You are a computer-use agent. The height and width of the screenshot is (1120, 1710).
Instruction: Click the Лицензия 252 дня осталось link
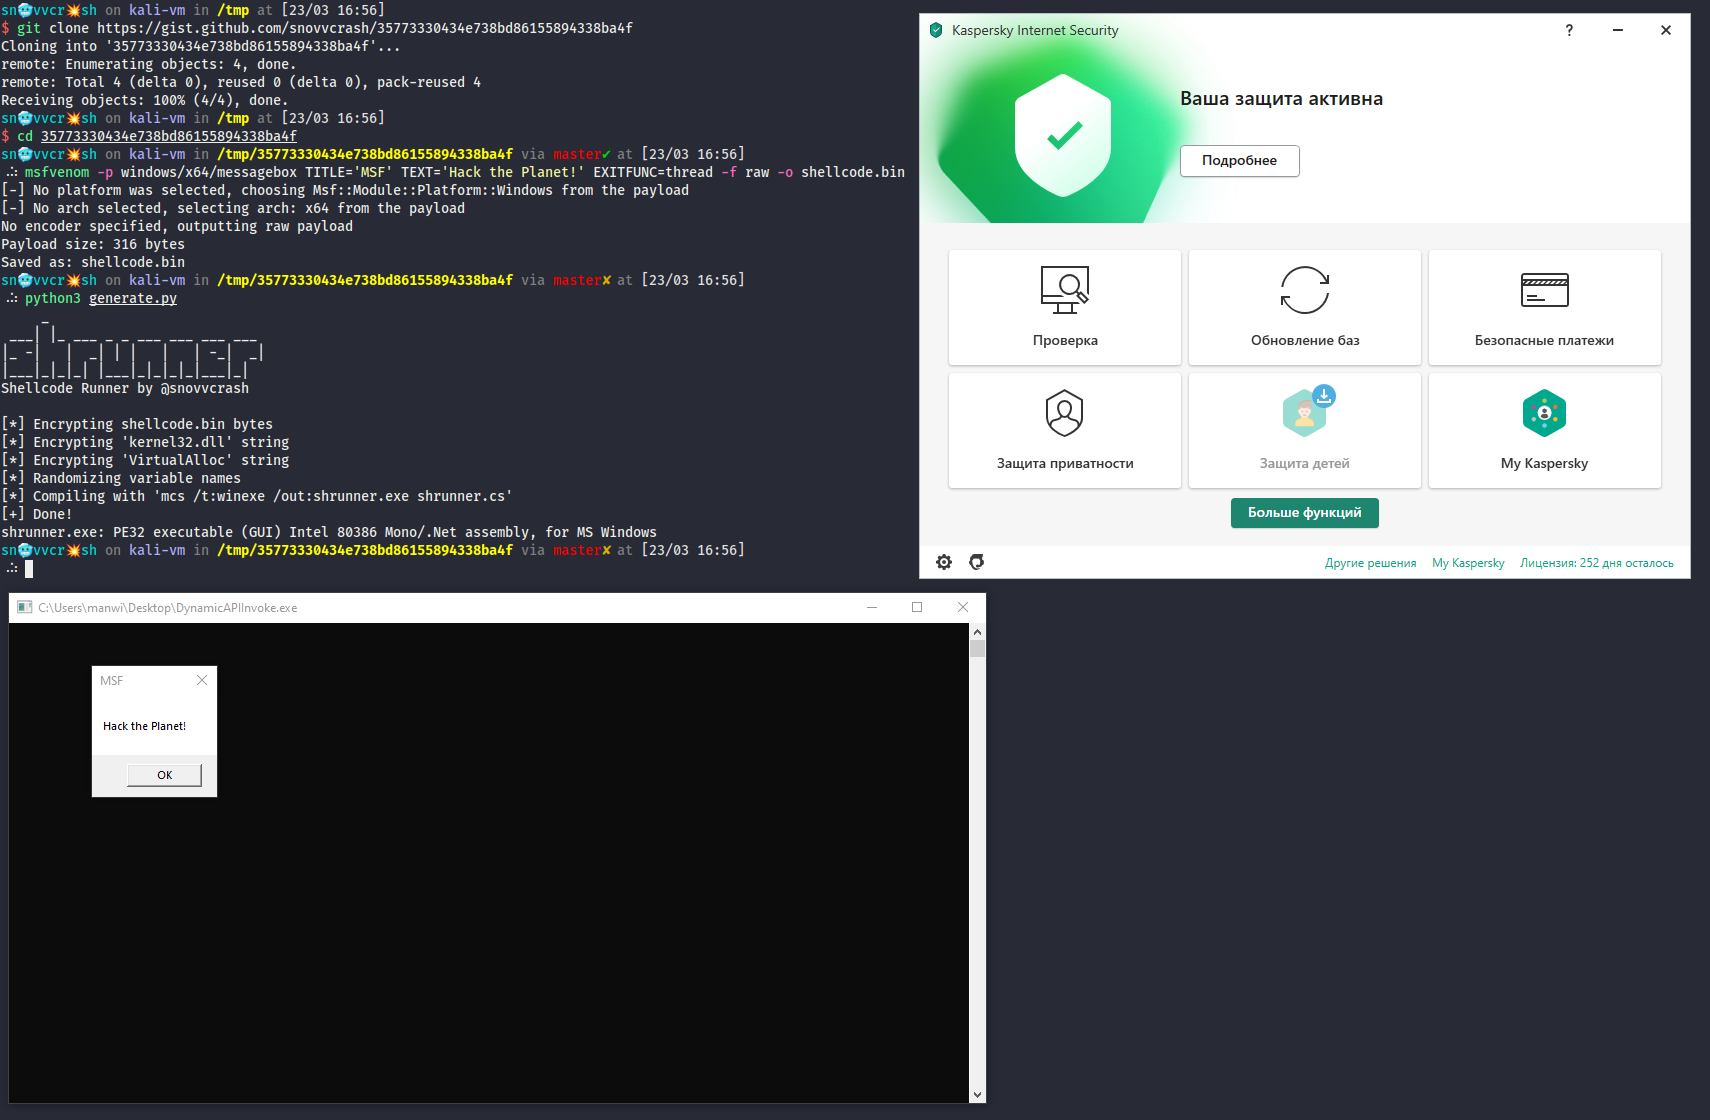pyautogui.click(x=1596, y=563)
